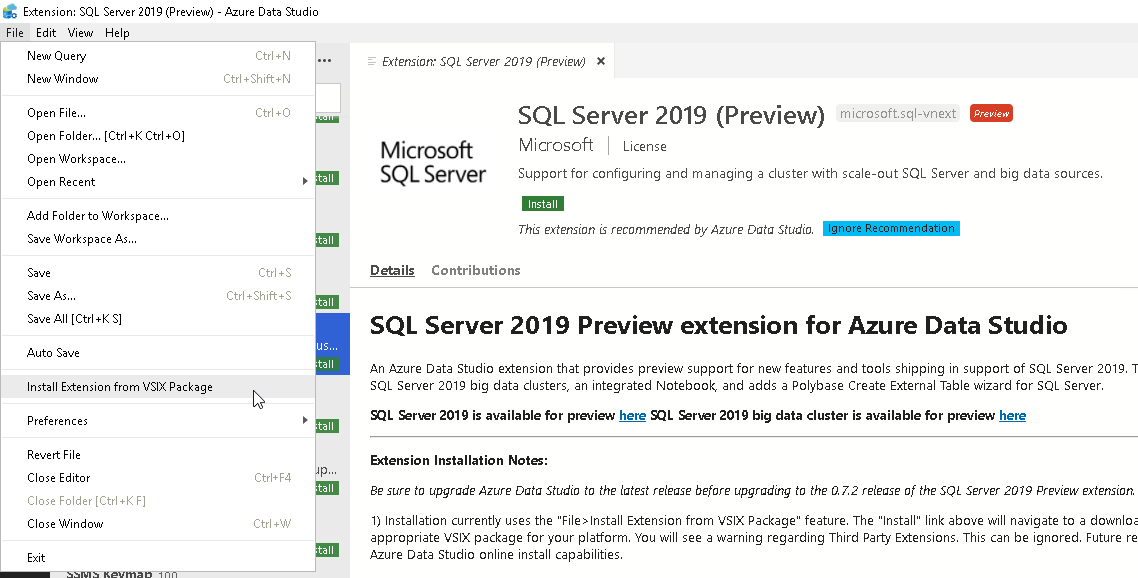Viewport: 1138px width, 578px height.
Task: Choose Install Extension from VSIX Package
Action: click(120, 387)
